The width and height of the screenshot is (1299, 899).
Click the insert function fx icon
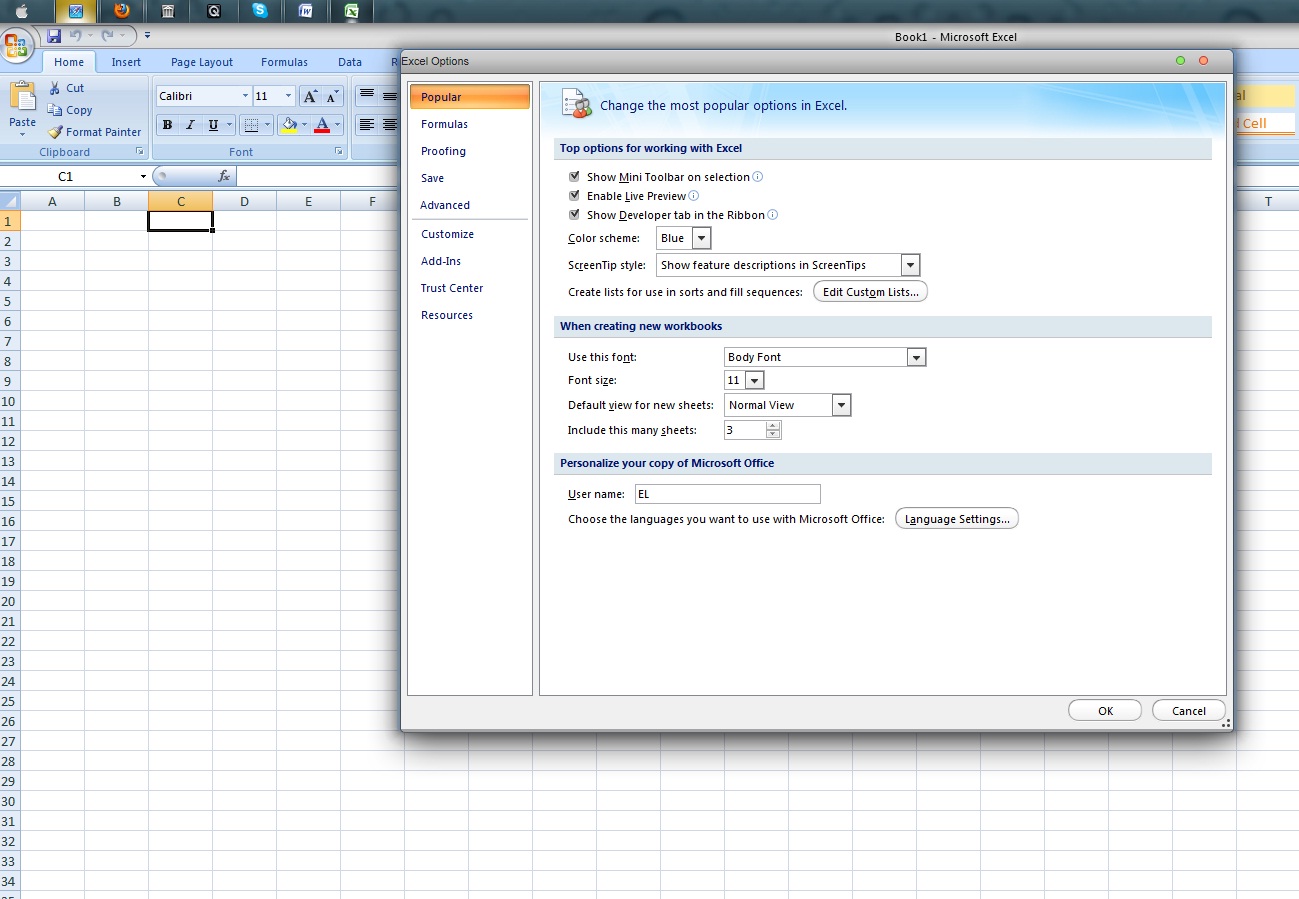click(224, 176)
